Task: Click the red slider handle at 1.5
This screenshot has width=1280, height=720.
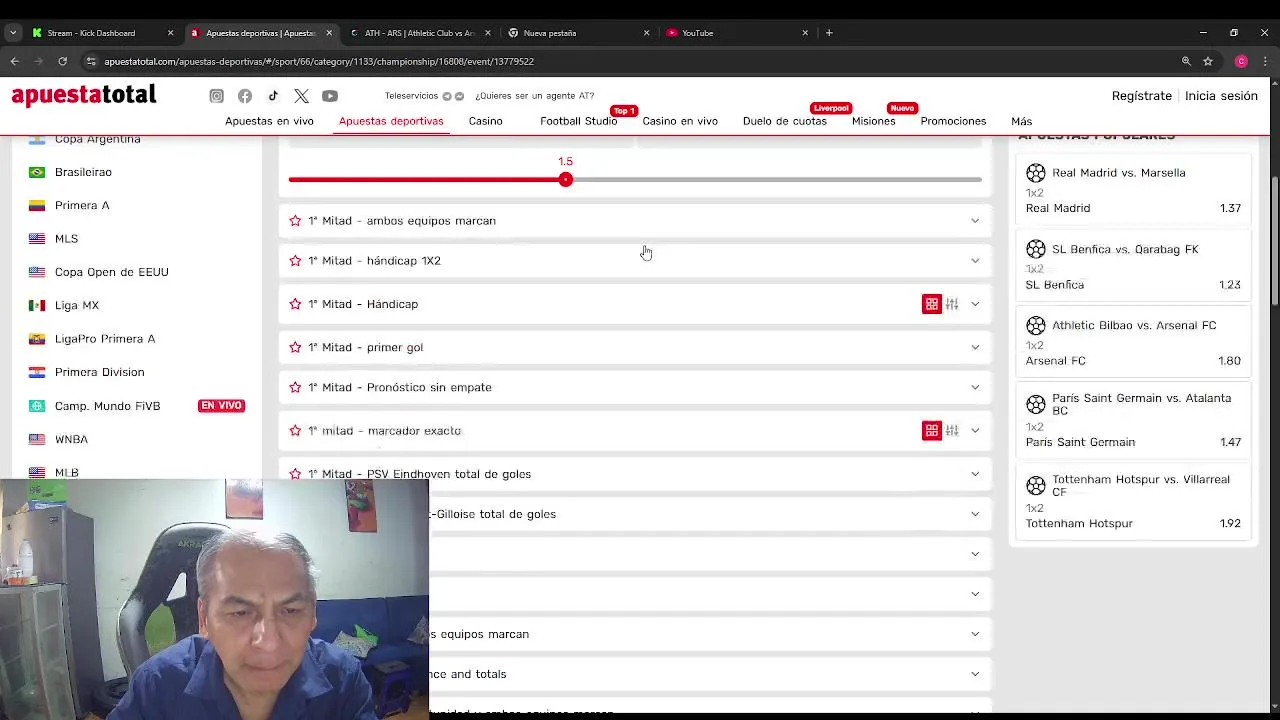Action: coord(566,179)
